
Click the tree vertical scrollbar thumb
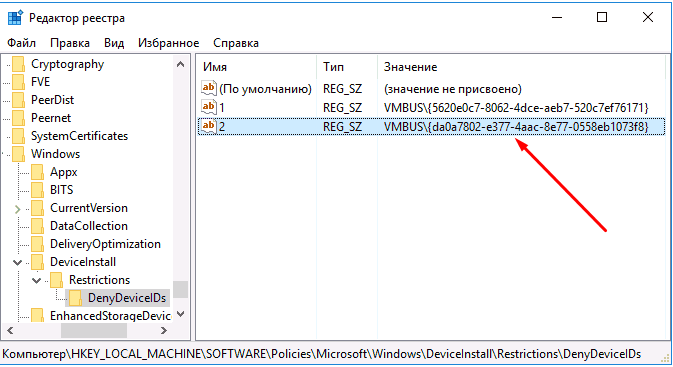coord(181,289)
